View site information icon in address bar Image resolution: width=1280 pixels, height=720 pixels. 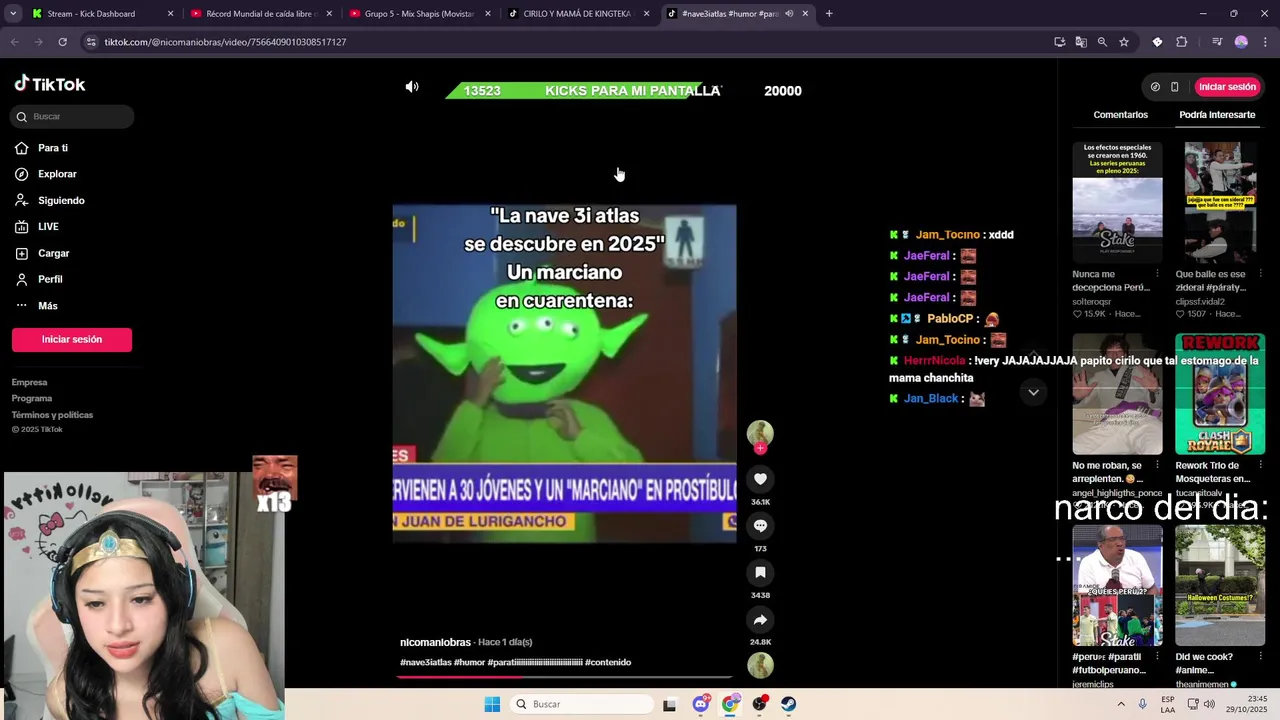click(x=91, y=42)
